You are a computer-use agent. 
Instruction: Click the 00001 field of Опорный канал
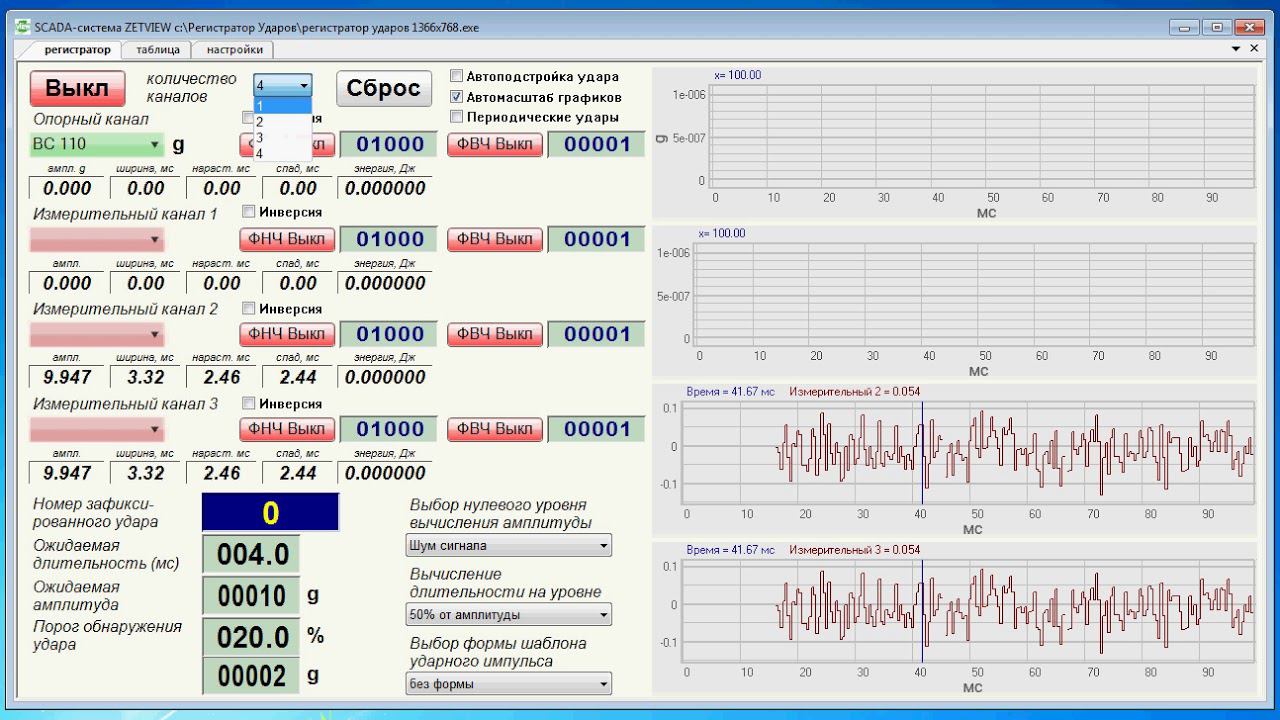(597, 144)
